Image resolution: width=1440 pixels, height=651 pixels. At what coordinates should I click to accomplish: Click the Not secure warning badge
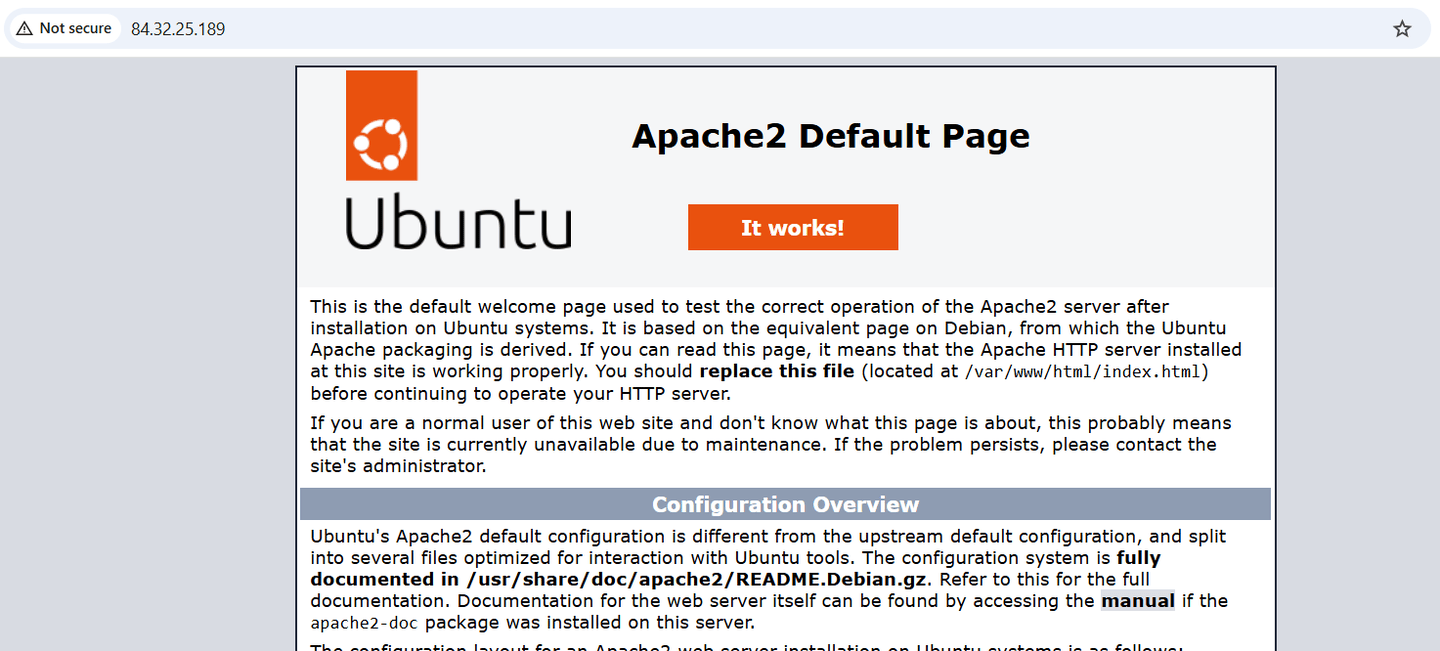pos(64,29)
